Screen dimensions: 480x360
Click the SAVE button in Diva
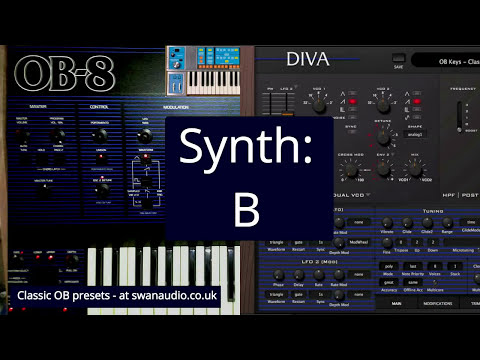point(398,59)
